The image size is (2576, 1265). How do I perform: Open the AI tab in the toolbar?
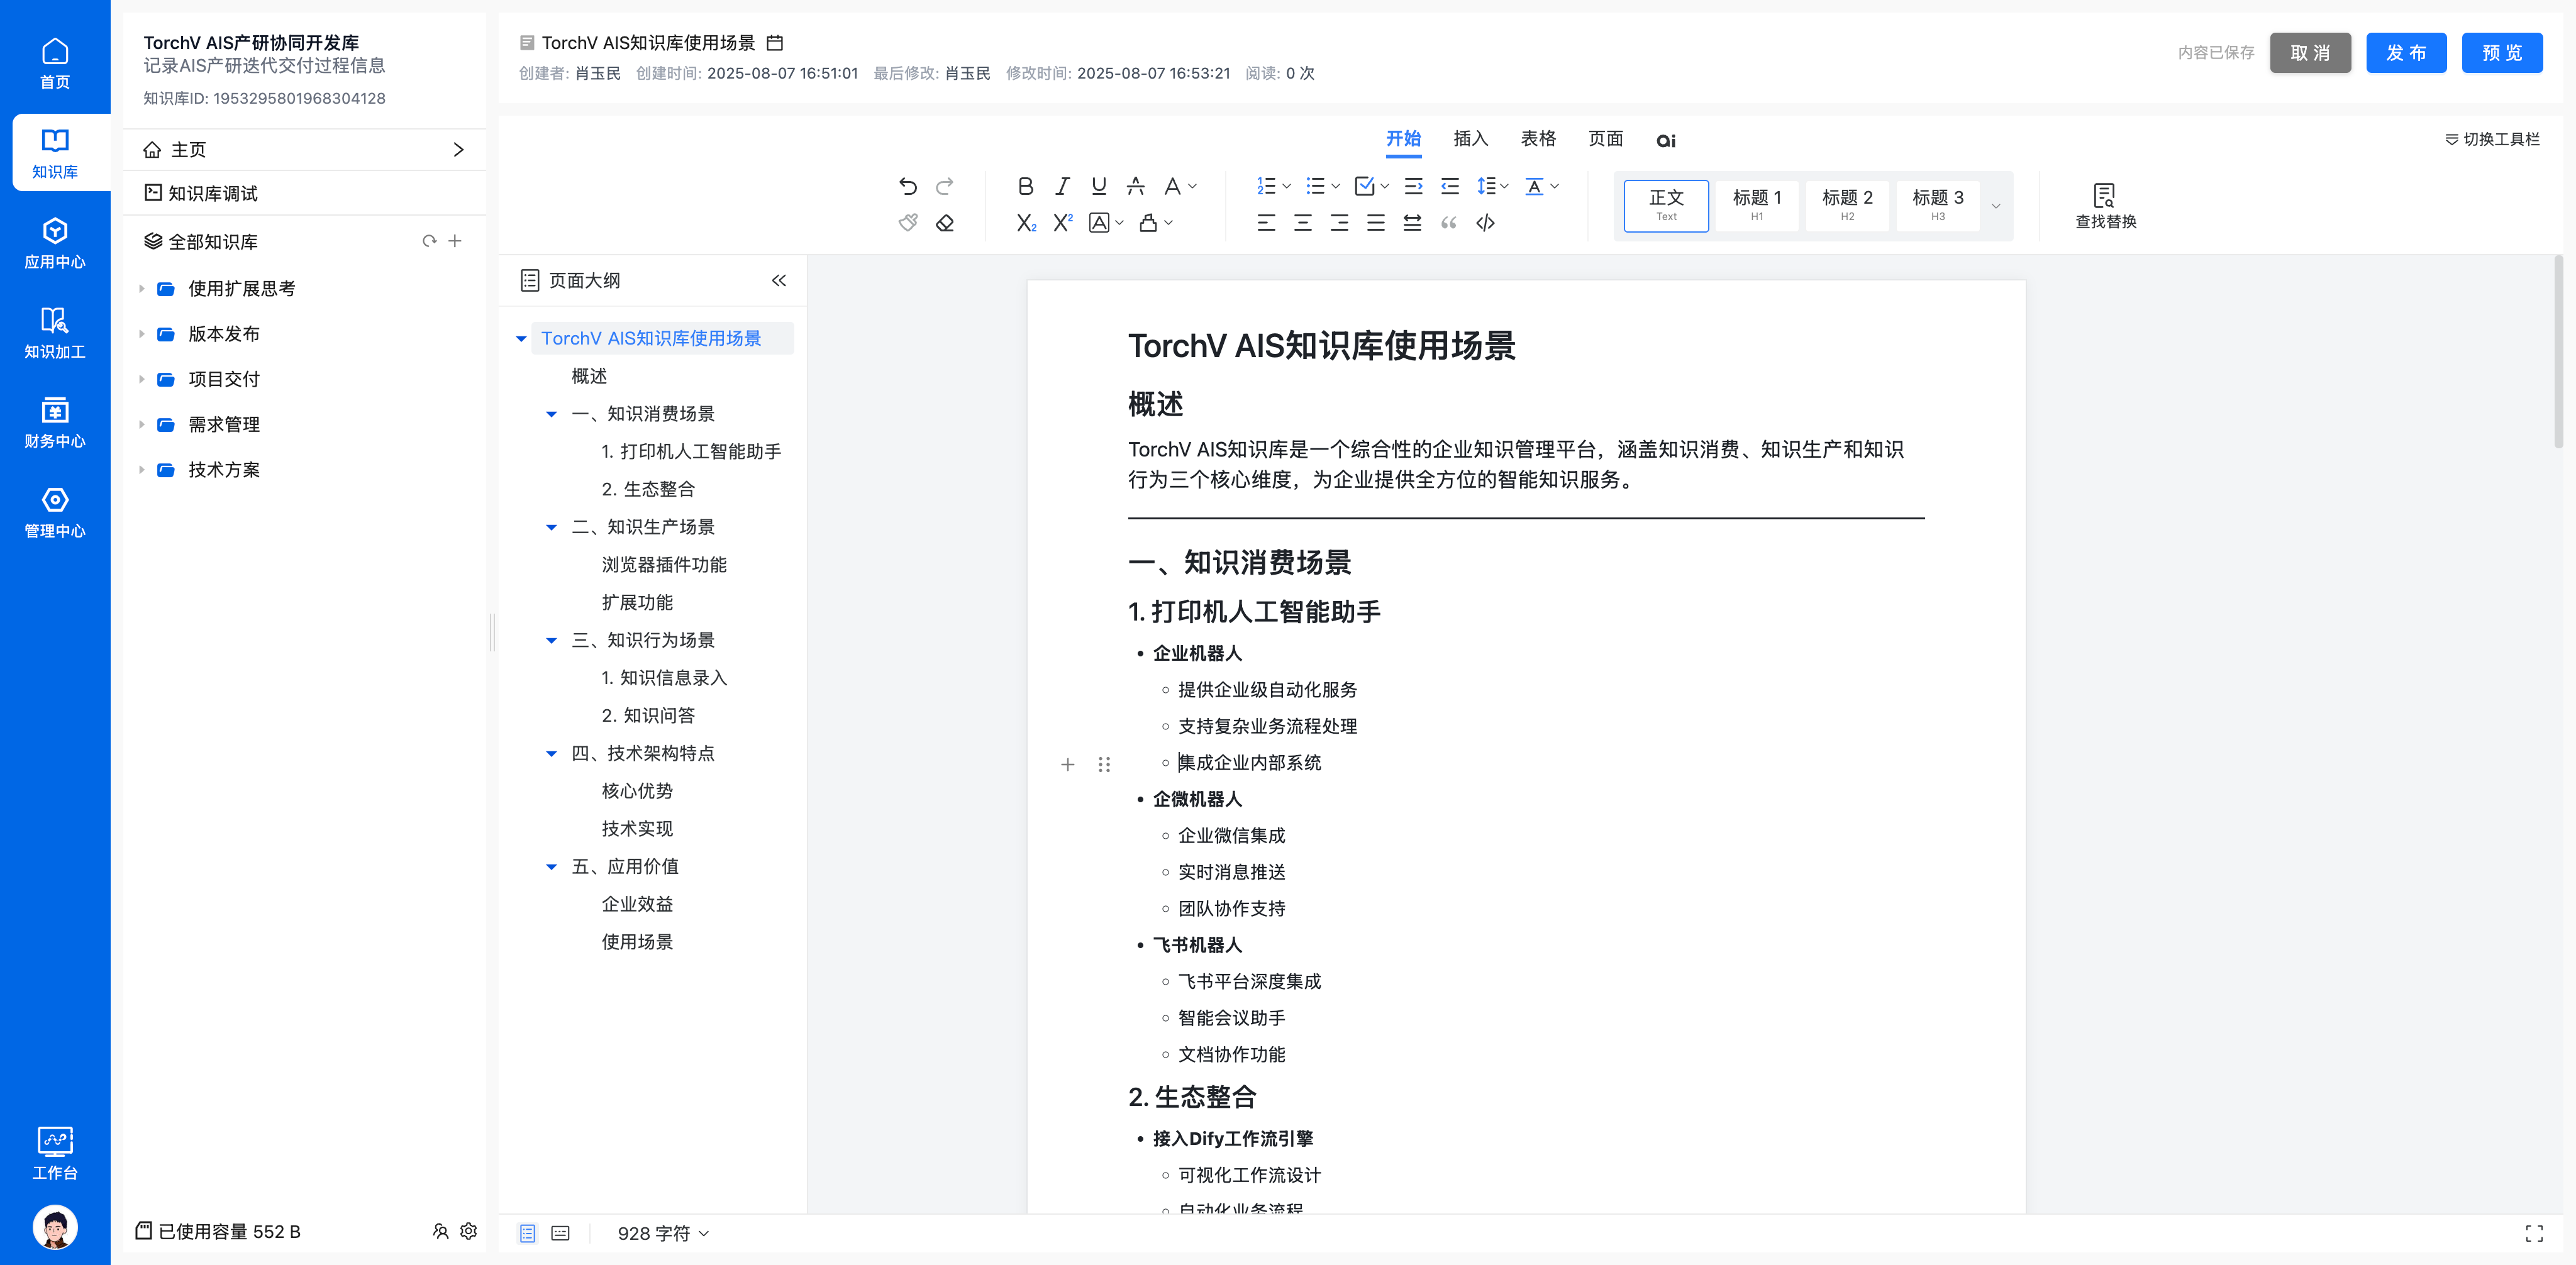[1665, 140]
